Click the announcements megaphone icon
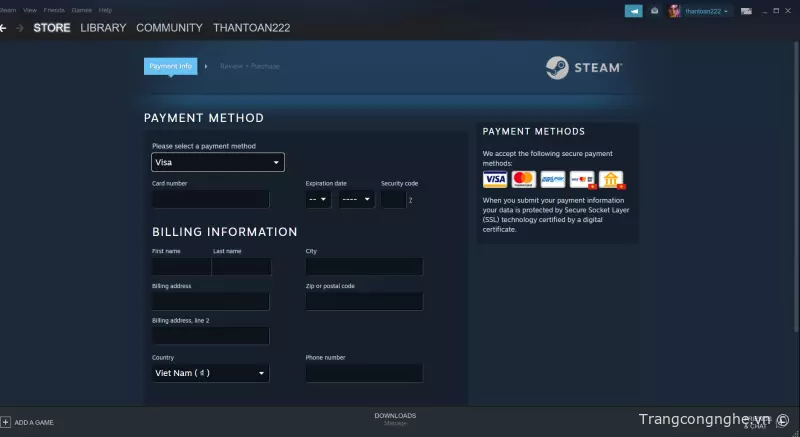This screenshot has height=437, width=800. pyautogui.click(x=633, y=10)
